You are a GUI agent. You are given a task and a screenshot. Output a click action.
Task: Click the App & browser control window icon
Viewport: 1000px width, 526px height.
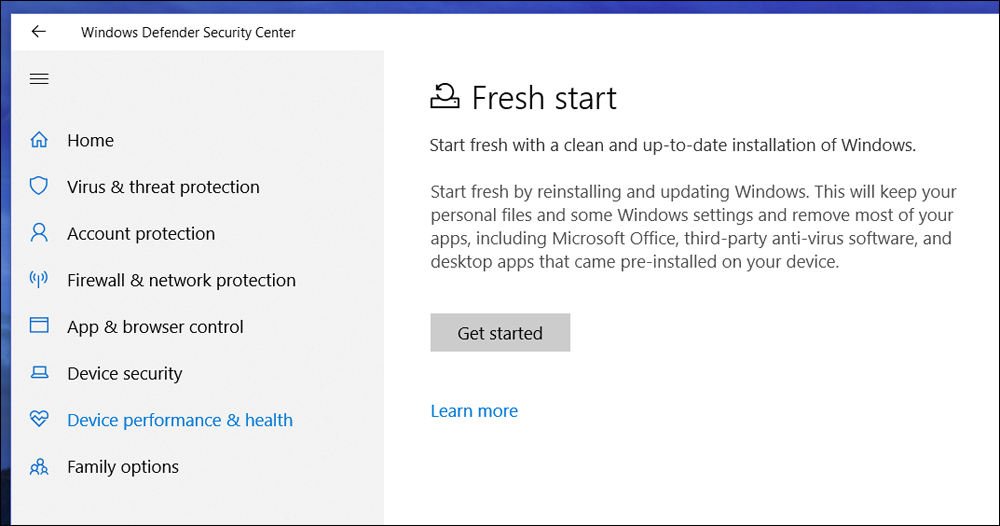coord(39,326)
